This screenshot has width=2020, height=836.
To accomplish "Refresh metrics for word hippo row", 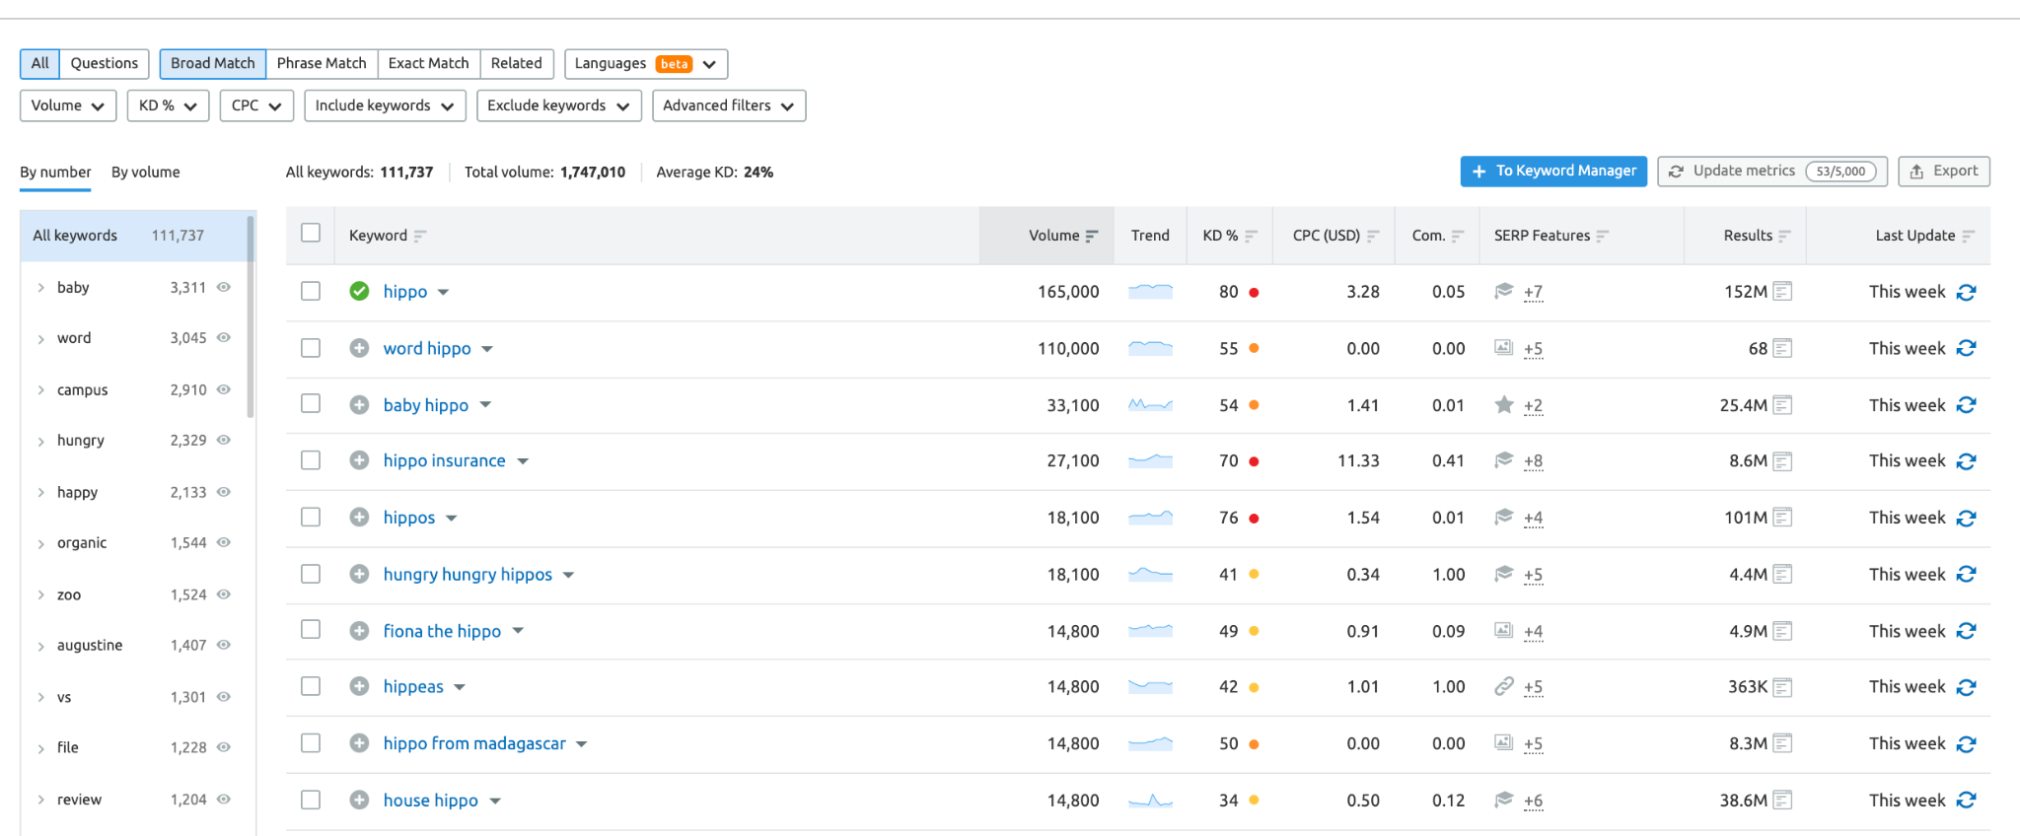I will tap(1966, 348).
